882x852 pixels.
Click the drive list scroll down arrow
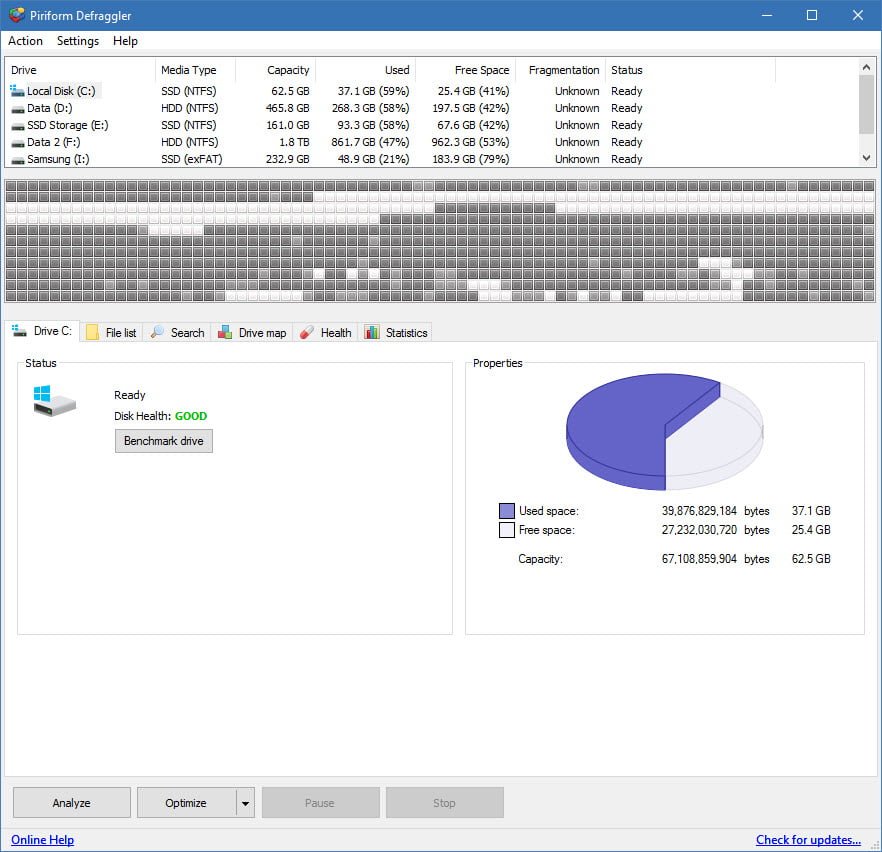click(866, 158)
